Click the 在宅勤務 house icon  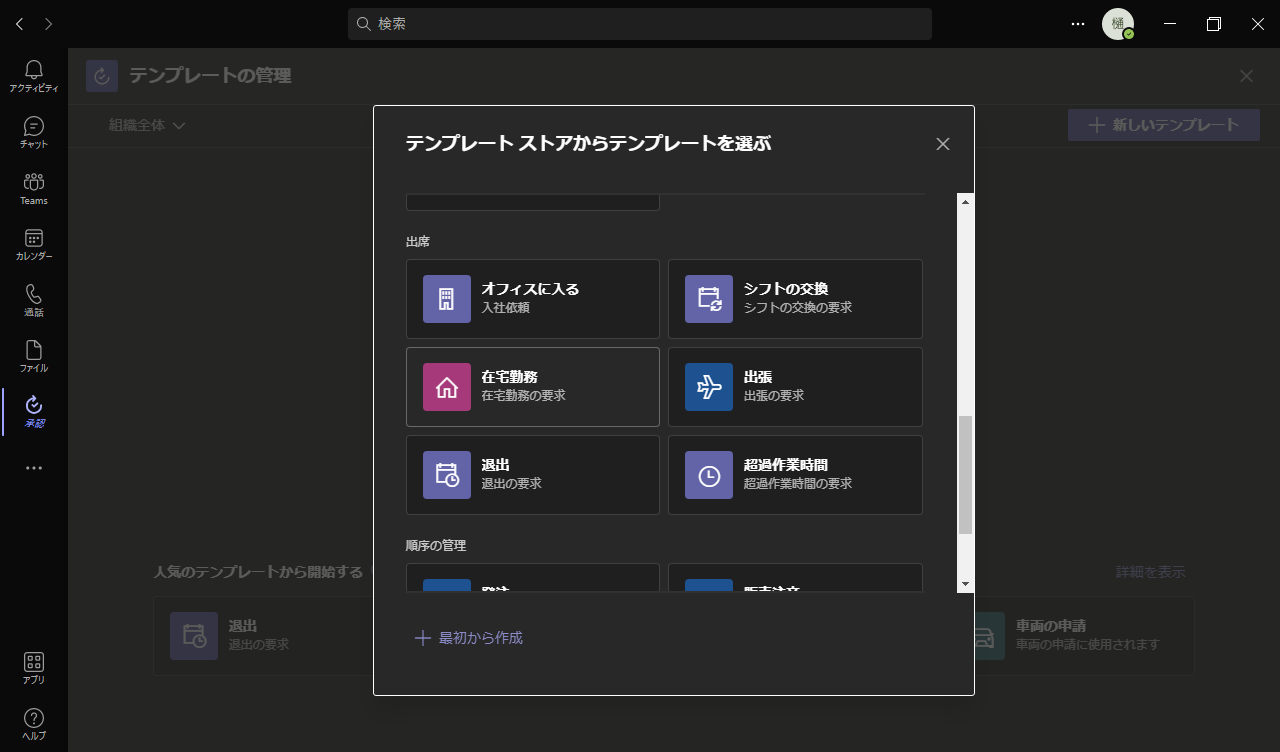[x=447, y=387]
